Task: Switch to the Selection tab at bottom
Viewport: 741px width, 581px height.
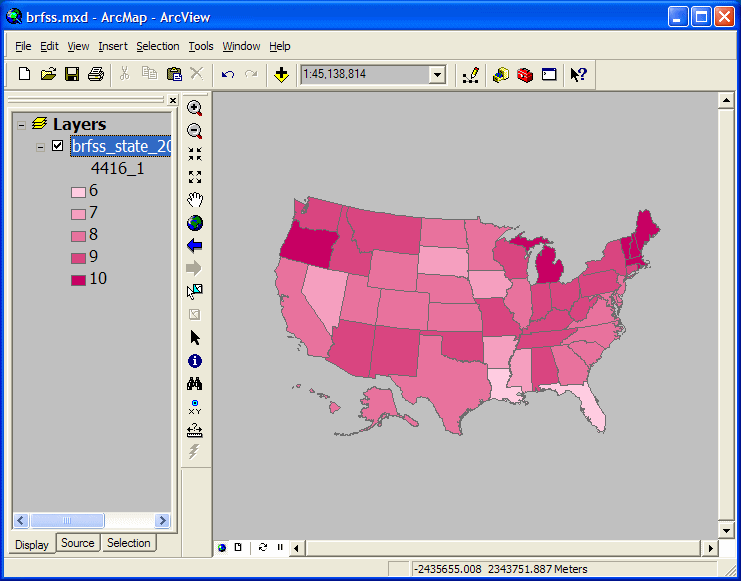Action: [x=128, y=544]
